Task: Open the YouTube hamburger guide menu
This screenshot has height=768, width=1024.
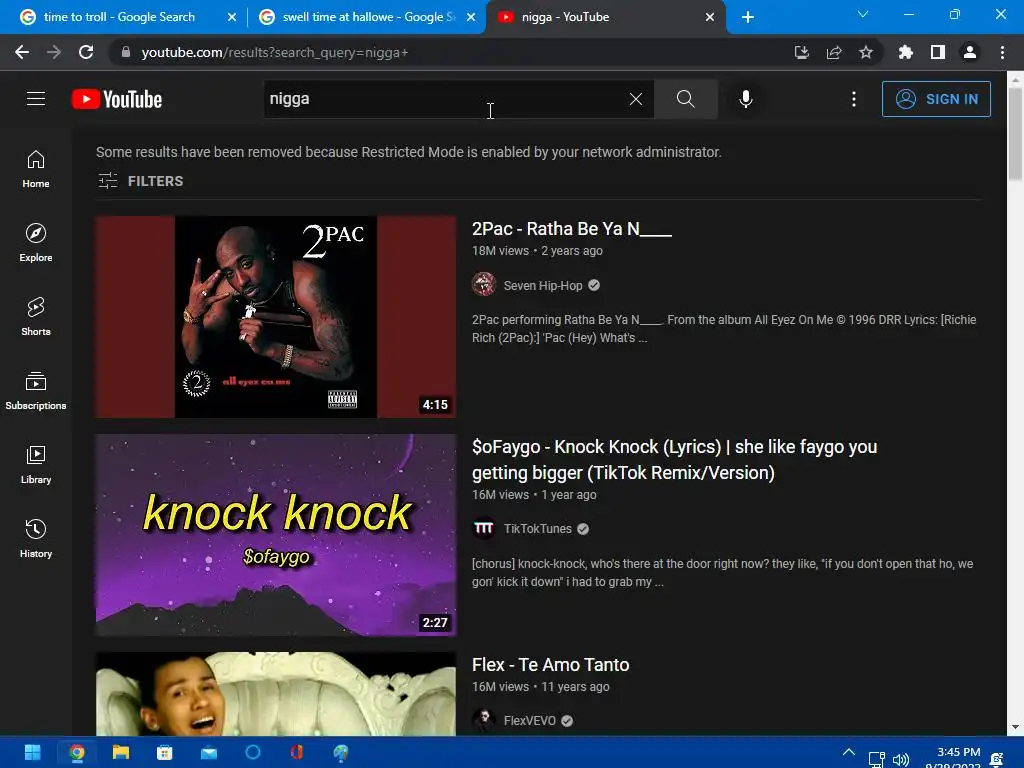Action: coord(36,99)
